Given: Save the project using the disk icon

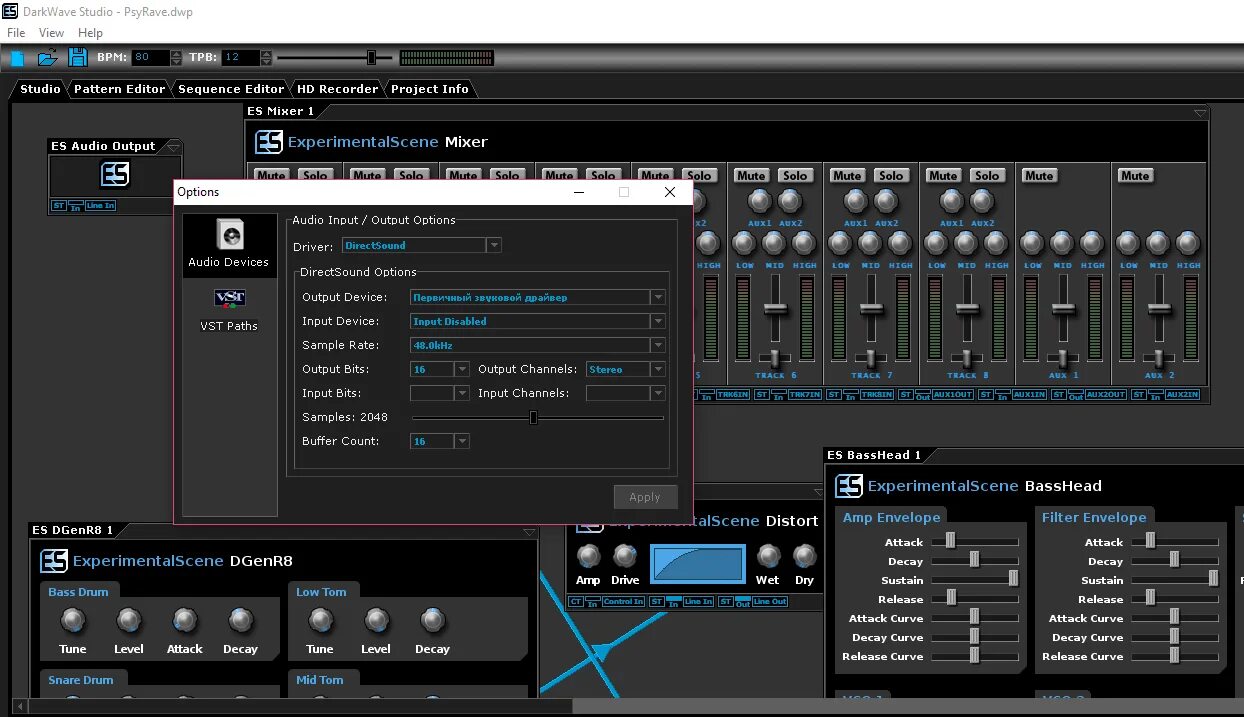Looking at the screenshot, I should coord(77,57).
